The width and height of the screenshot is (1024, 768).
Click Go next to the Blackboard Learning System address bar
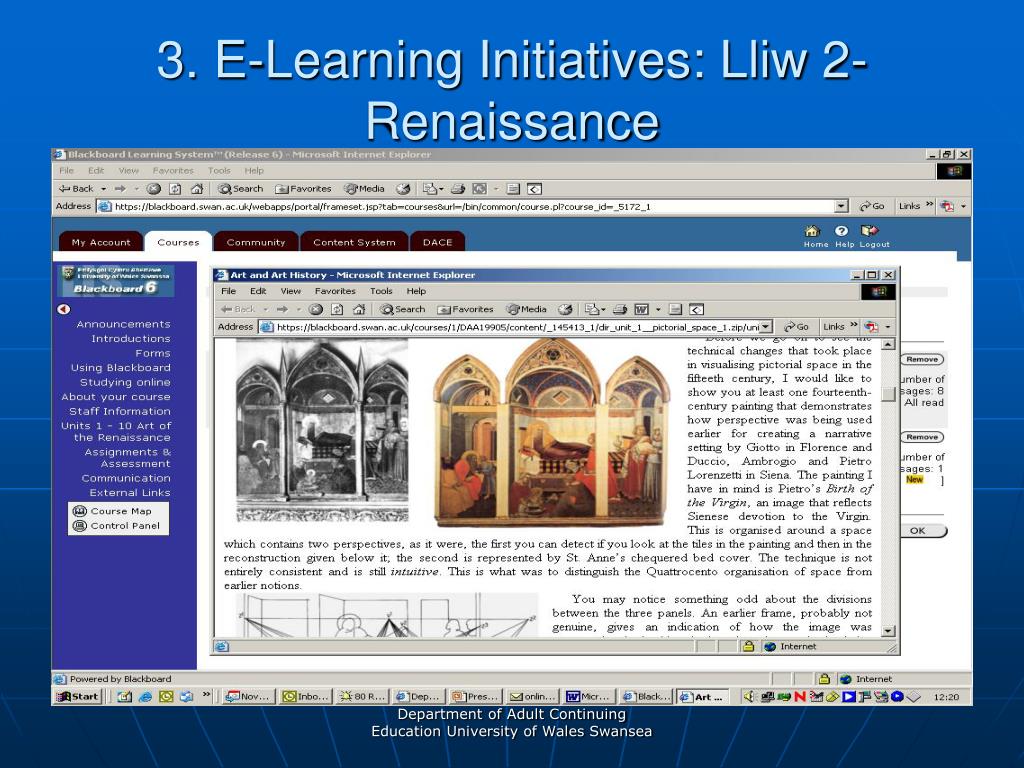click(x=872, y=206)
